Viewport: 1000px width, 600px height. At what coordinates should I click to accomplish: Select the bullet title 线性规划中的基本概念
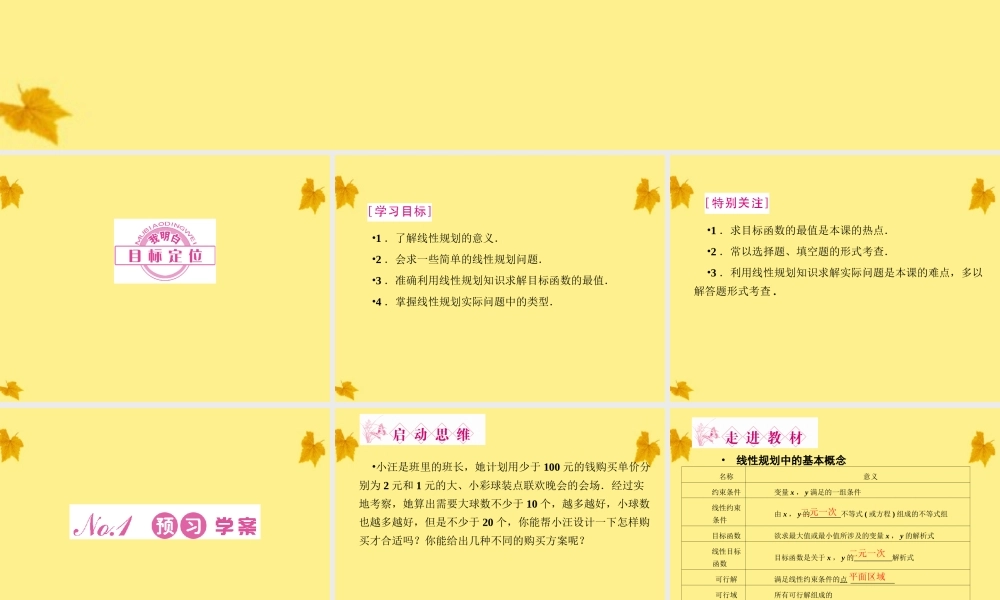pos(791,460)
